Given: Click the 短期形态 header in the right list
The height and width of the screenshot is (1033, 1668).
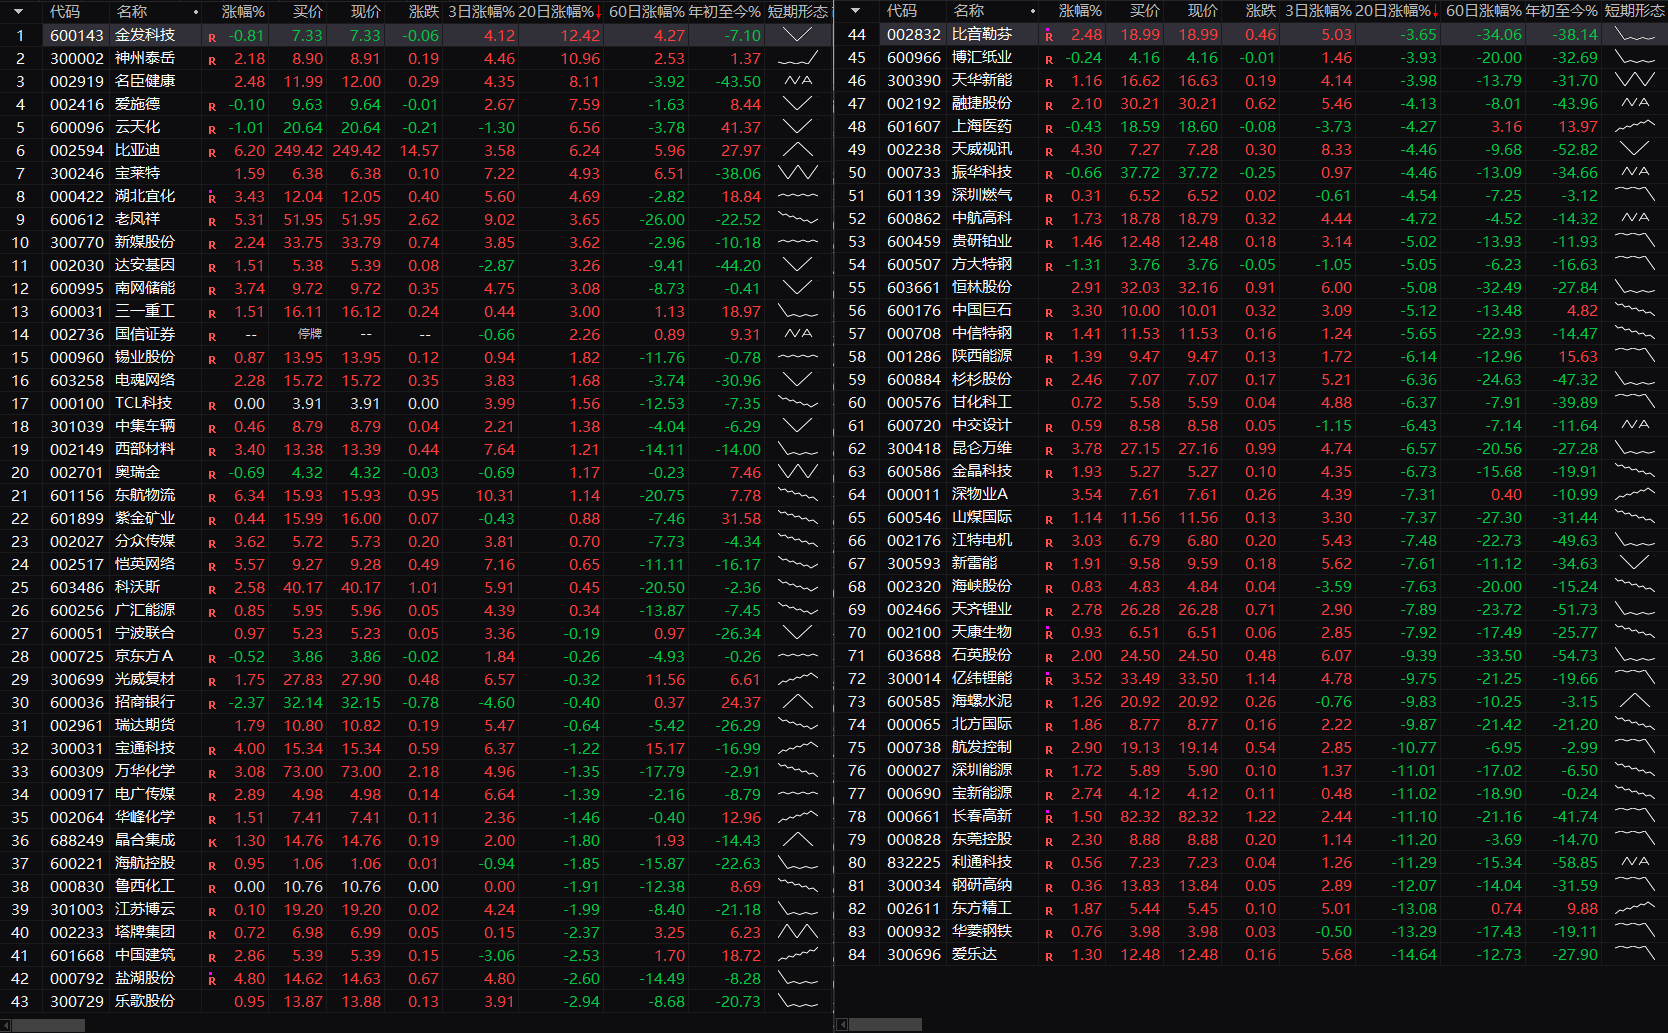Looking at the screenshot, I should point(1635,11).
